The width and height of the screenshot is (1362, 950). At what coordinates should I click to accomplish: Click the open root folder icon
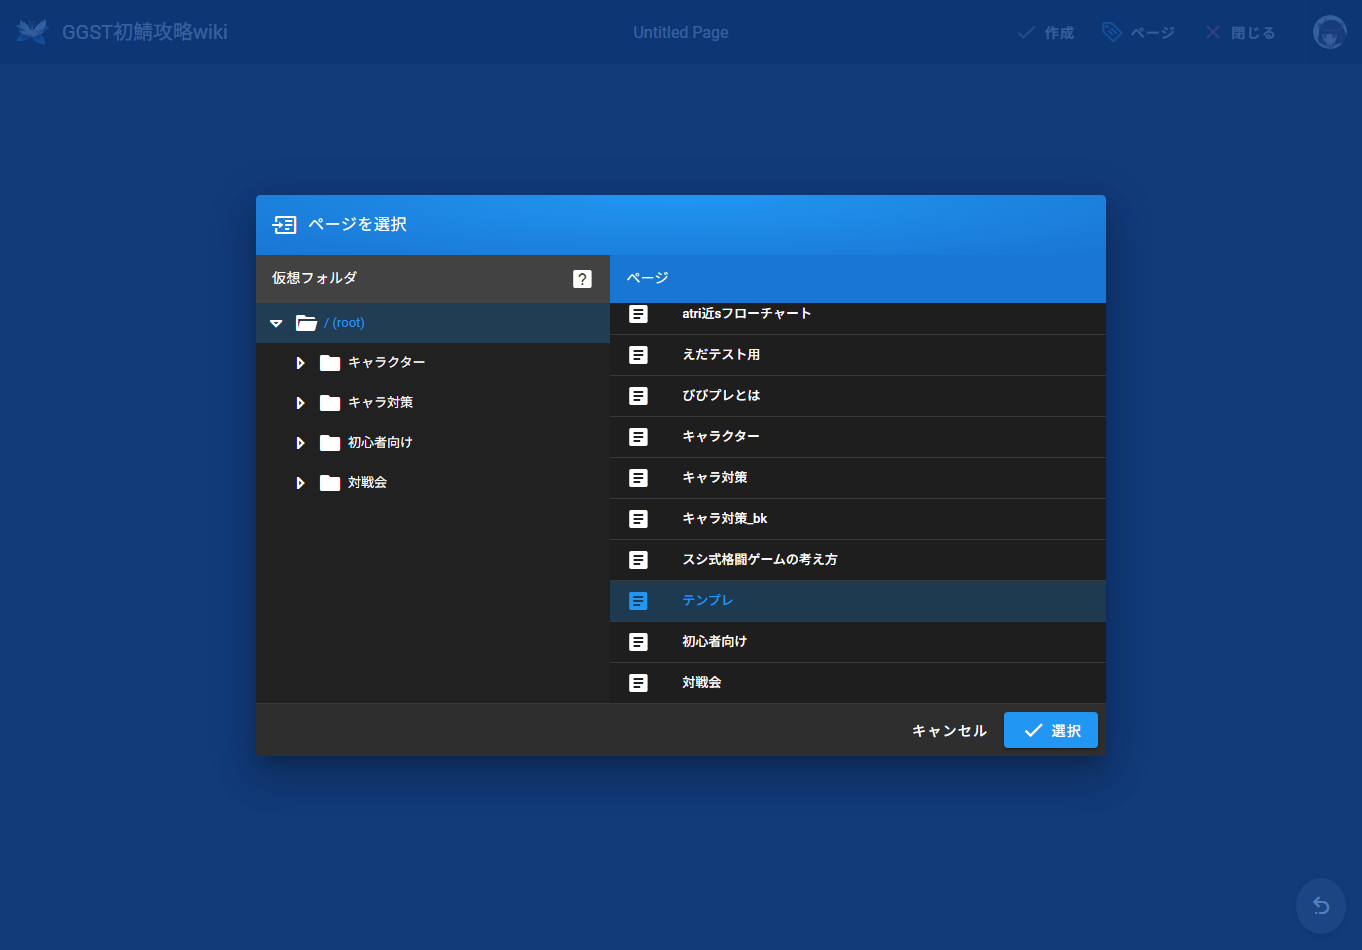click(306, 323)
